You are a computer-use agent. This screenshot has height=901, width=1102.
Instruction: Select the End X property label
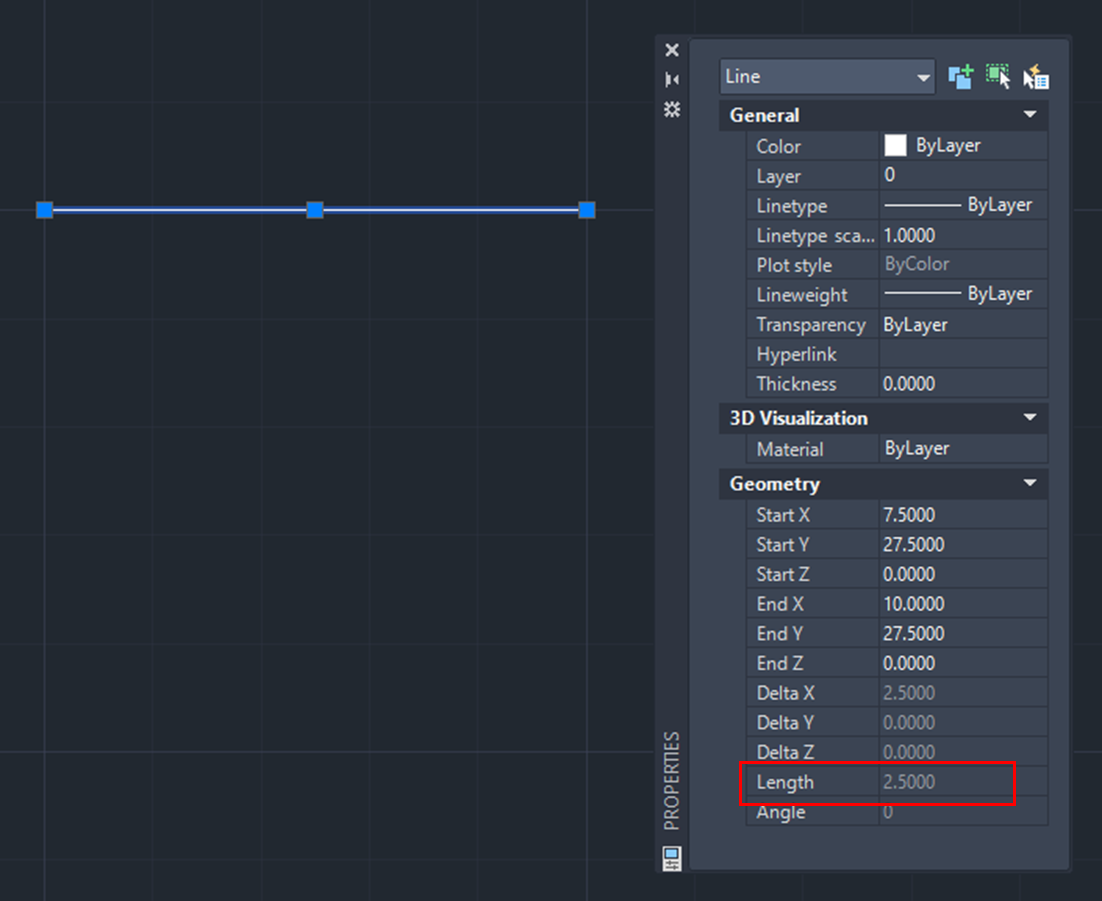click(779, 604)
